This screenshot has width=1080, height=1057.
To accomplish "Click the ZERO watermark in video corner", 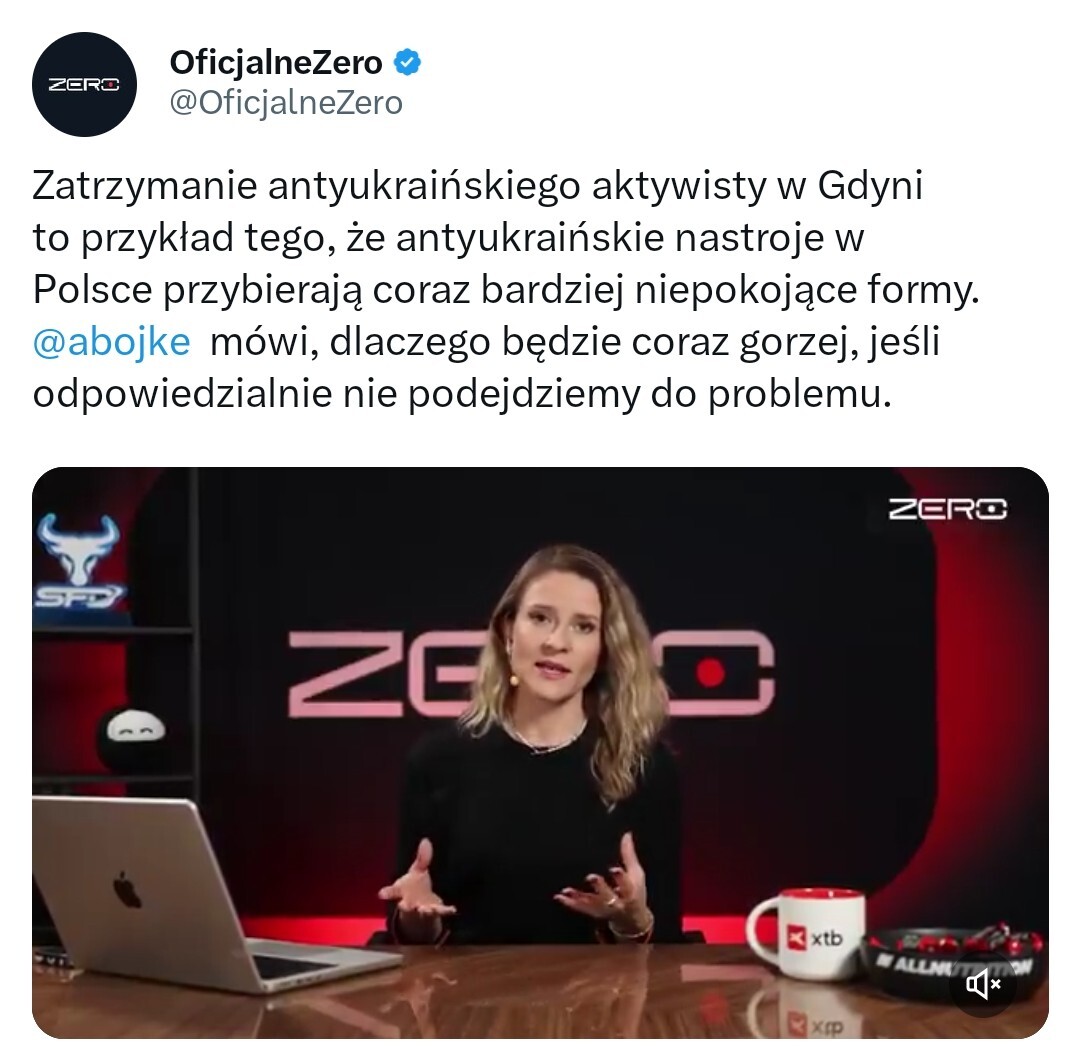I will [947, 510].
